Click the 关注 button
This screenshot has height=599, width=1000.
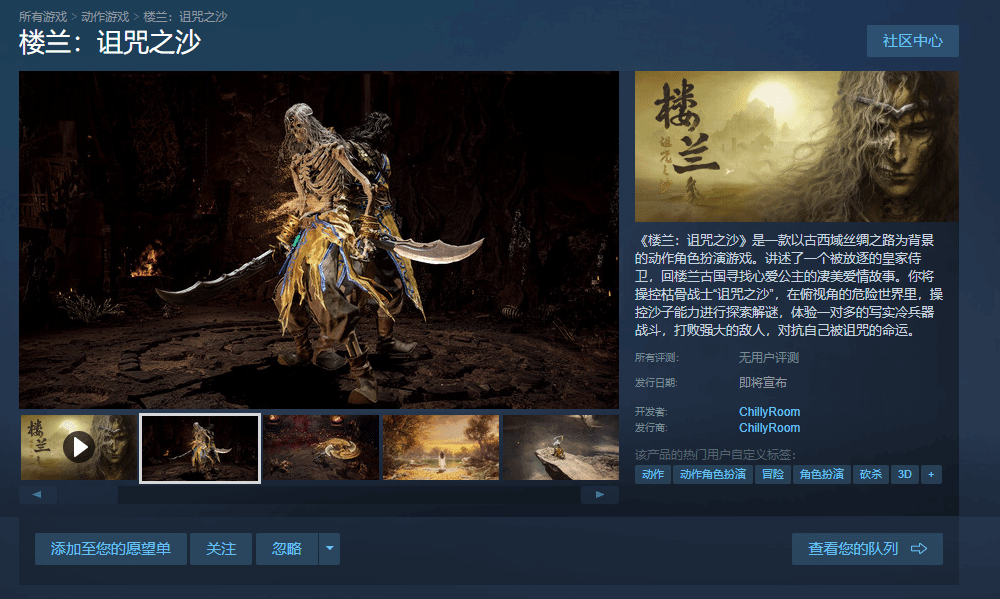pos(221,549)
